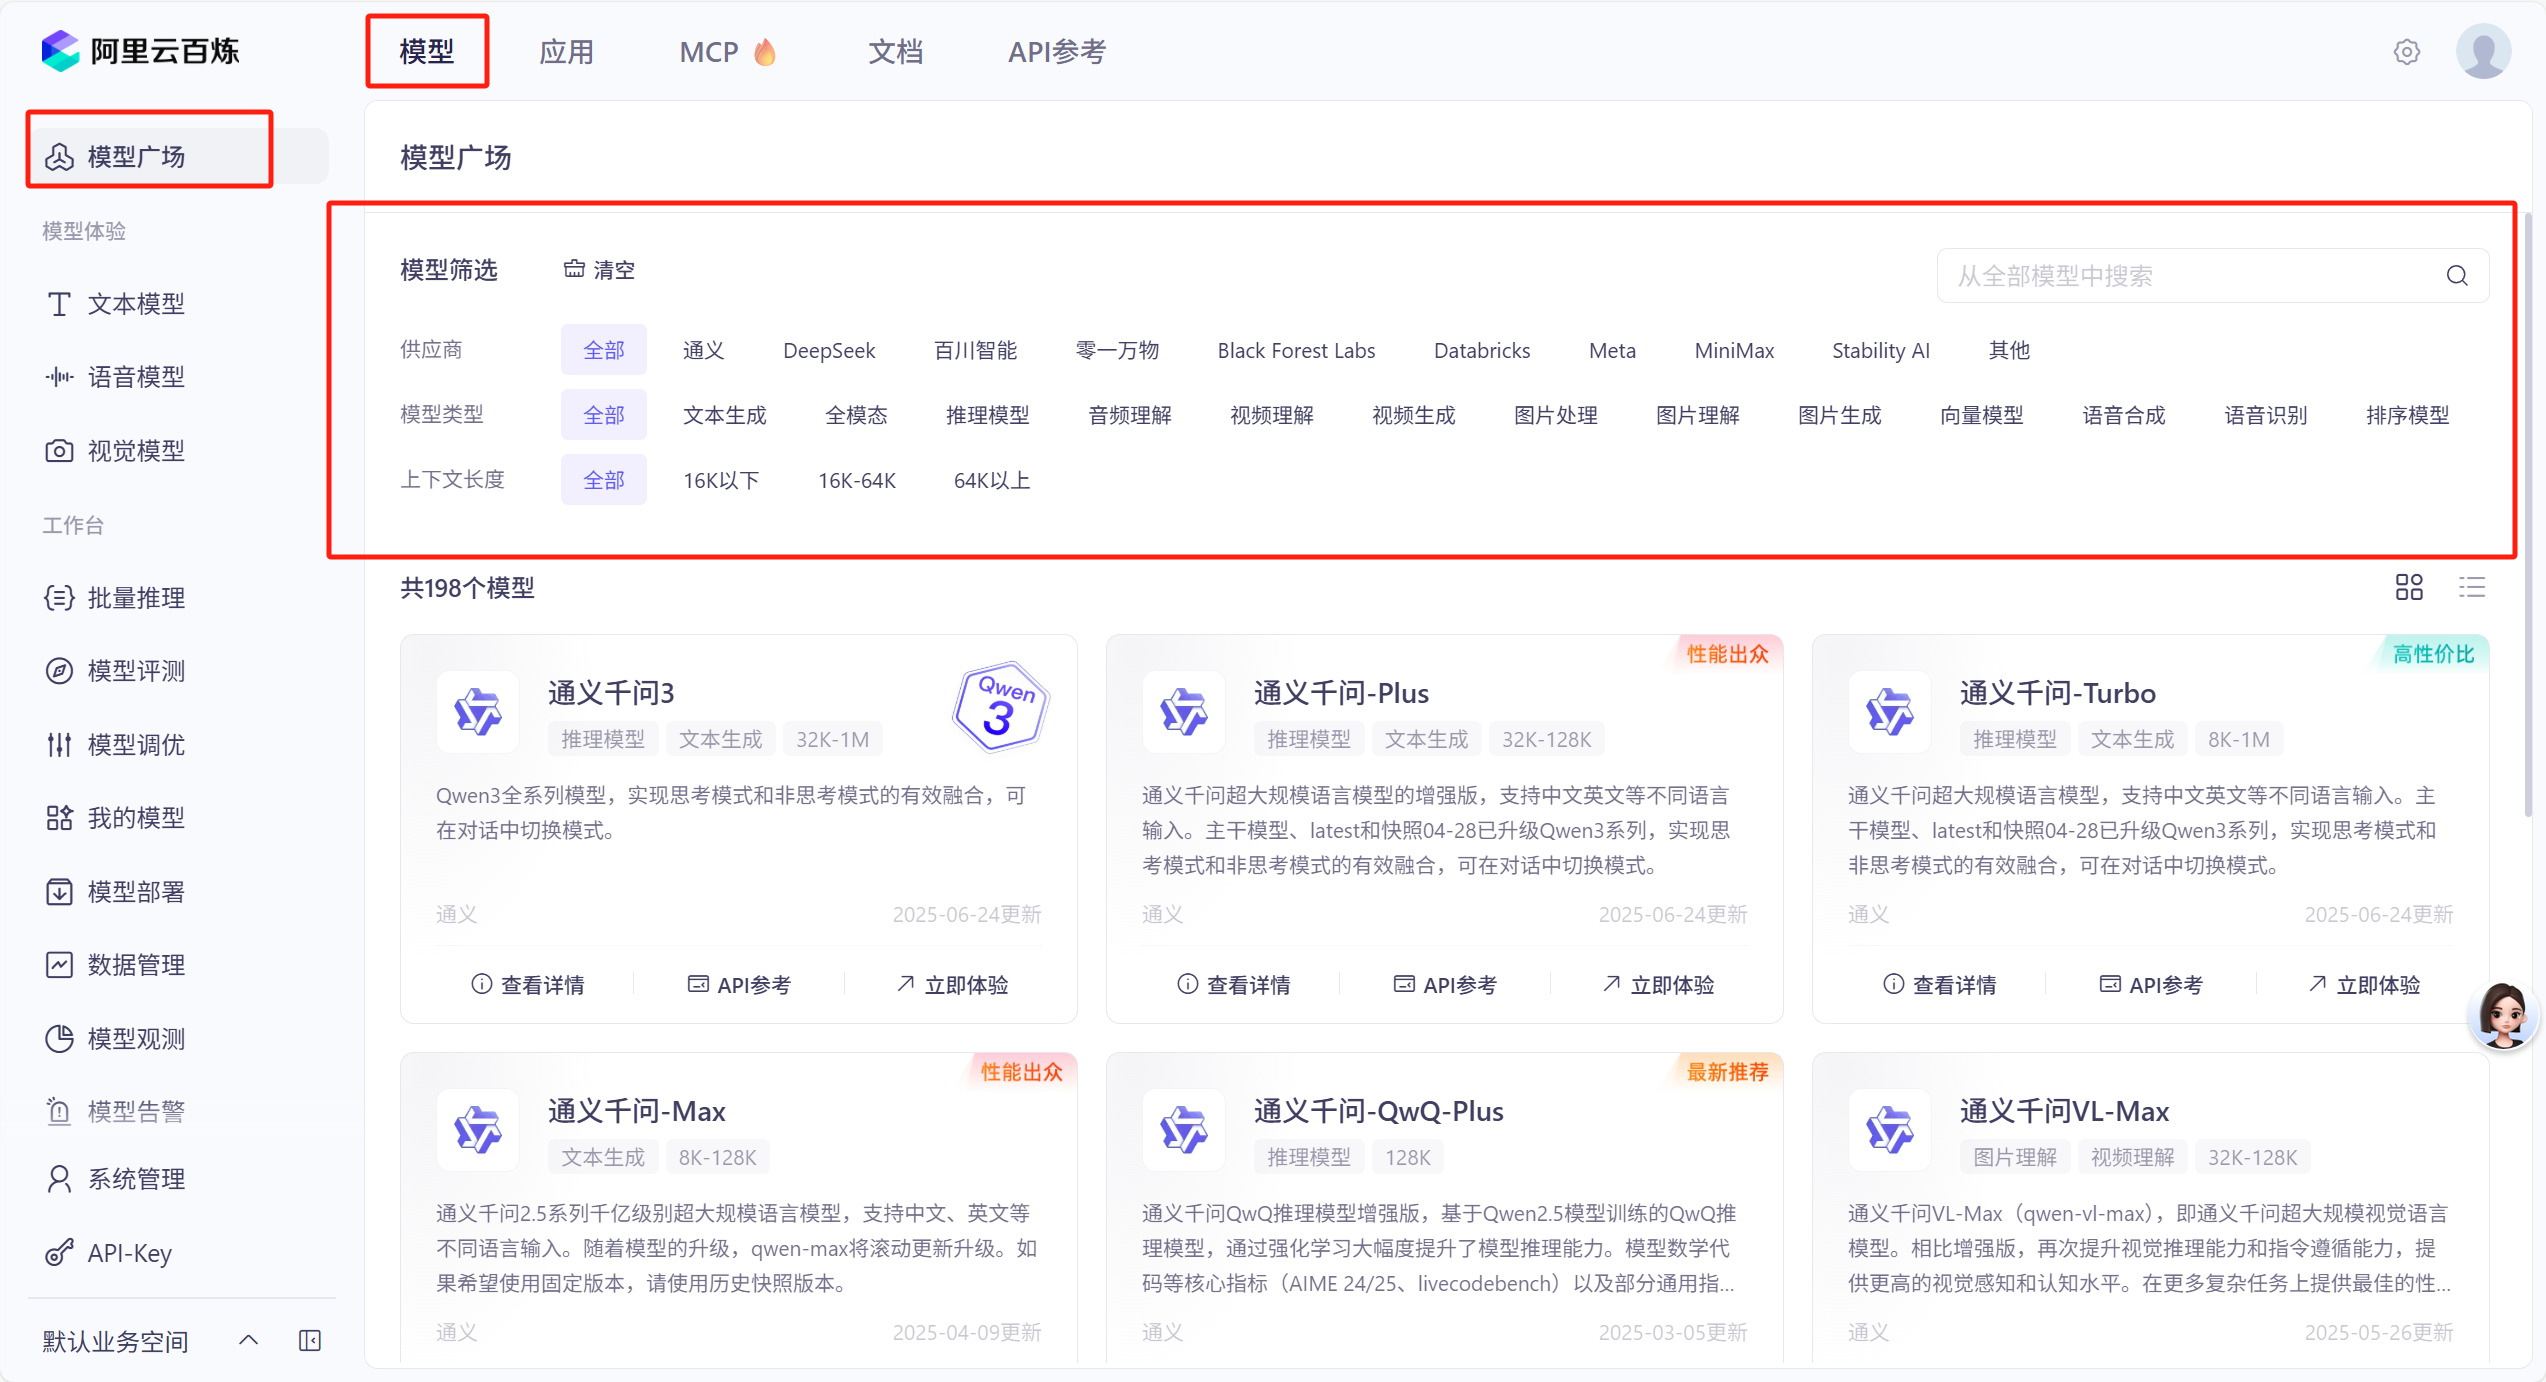
Task: Open the API参考 navigation tab
Action: (1056, 51)
